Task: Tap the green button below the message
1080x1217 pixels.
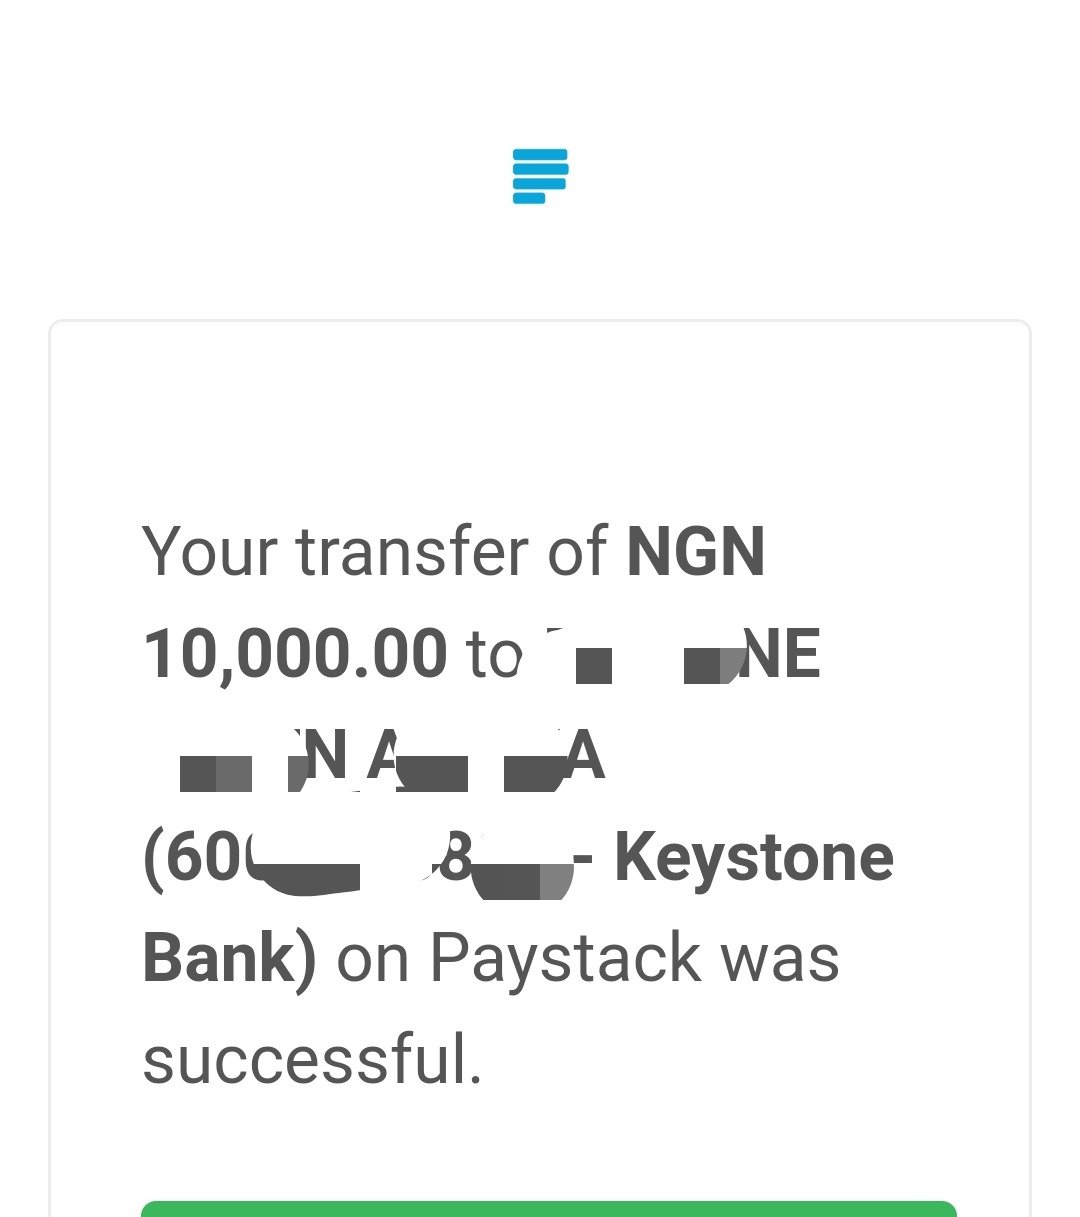Action: pos(549,1208)
